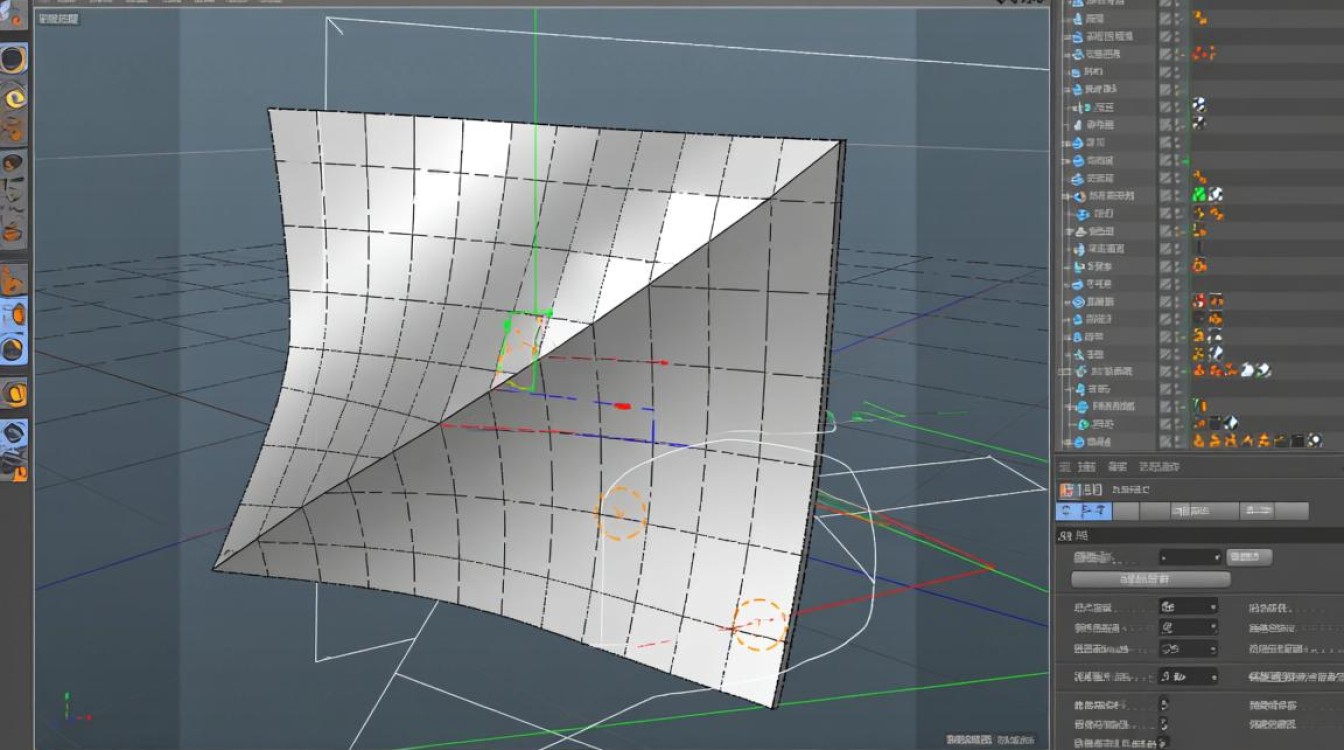Click the last tag on the bottom object row
The height and width of the screenshot is (750, 1344).
[1315, 441]
